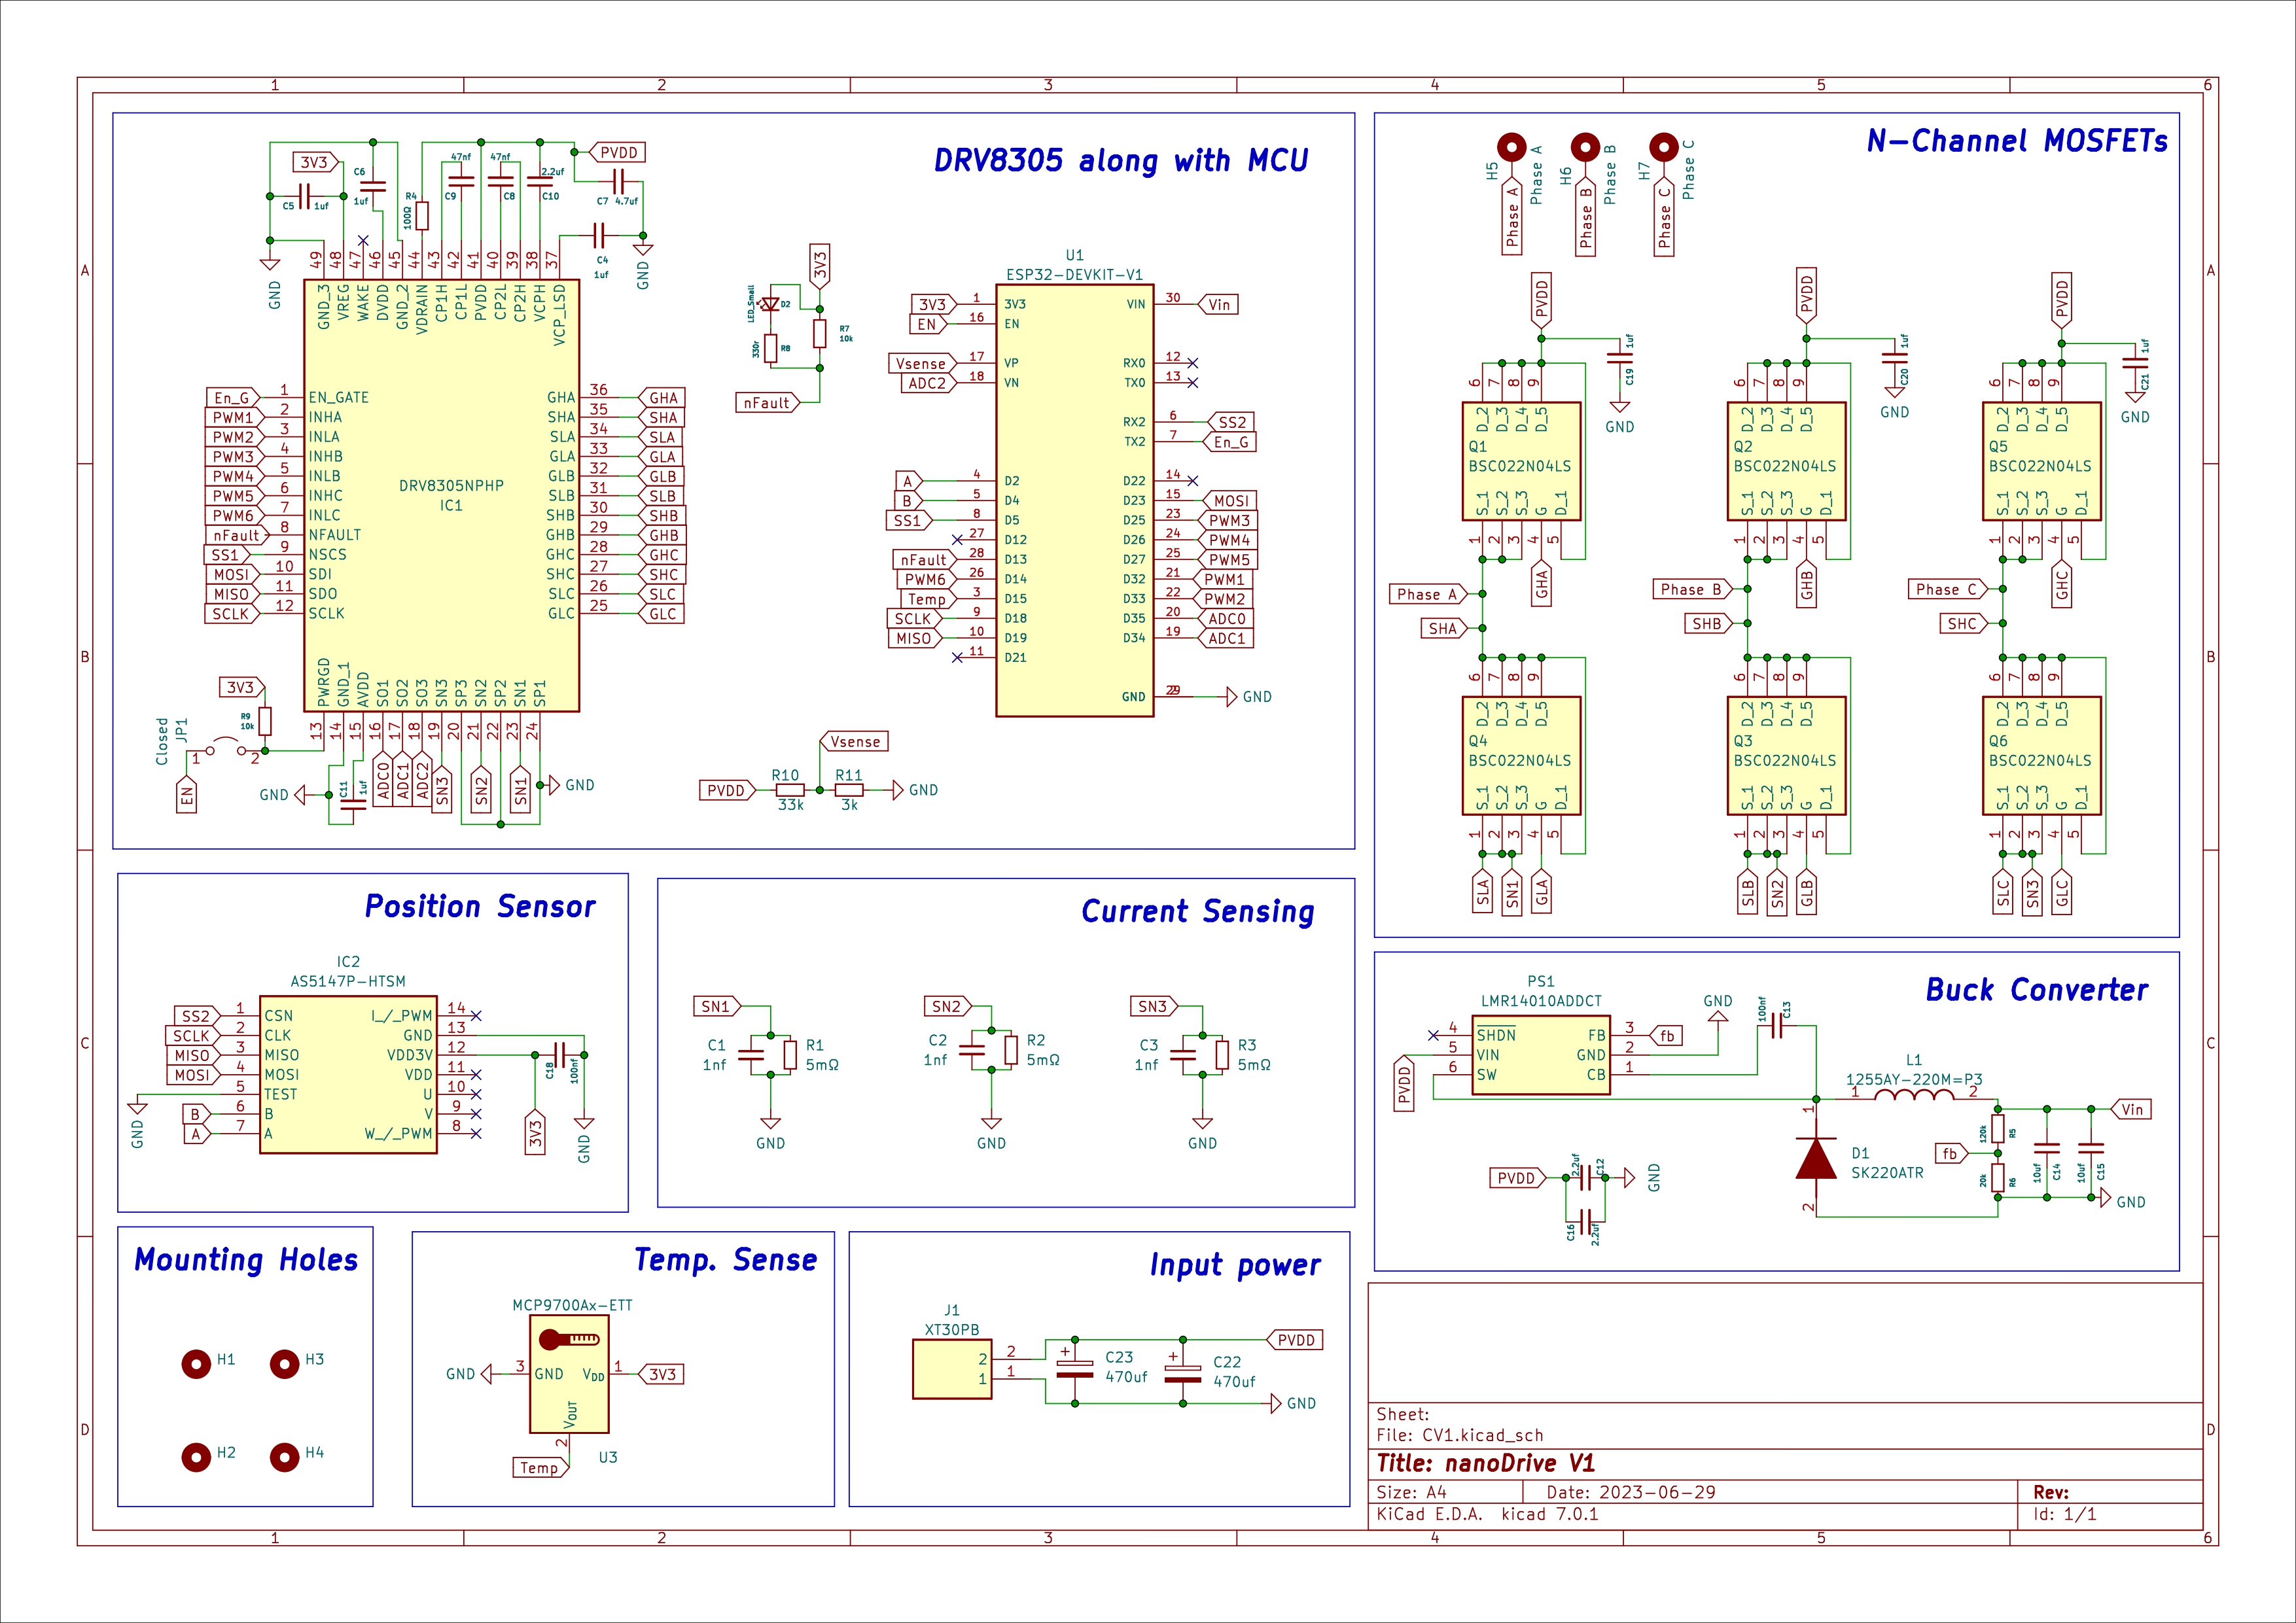The image size is (2296, 1623).
Task: Select the SS2 label at AS5147P CSN pin
Action: tap(197, 1016)
